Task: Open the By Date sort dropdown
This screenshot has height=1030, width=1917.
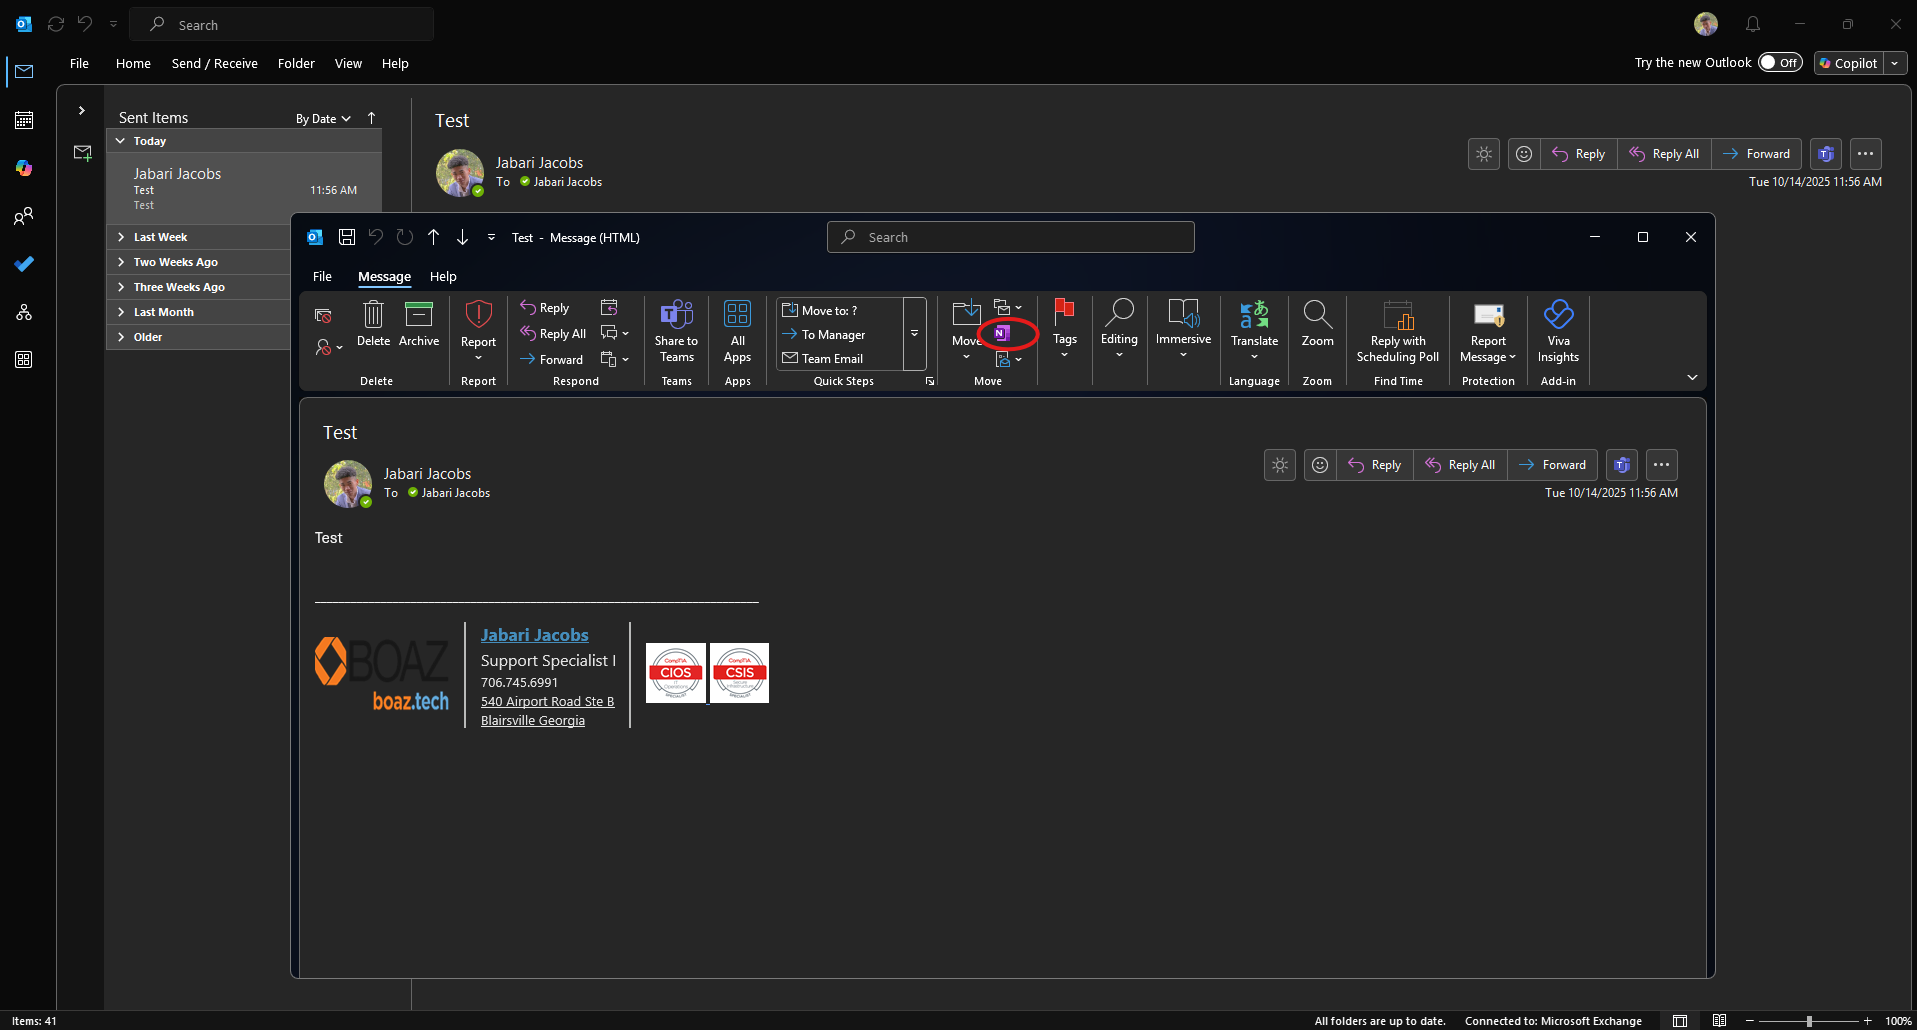Action: (323, 119)
